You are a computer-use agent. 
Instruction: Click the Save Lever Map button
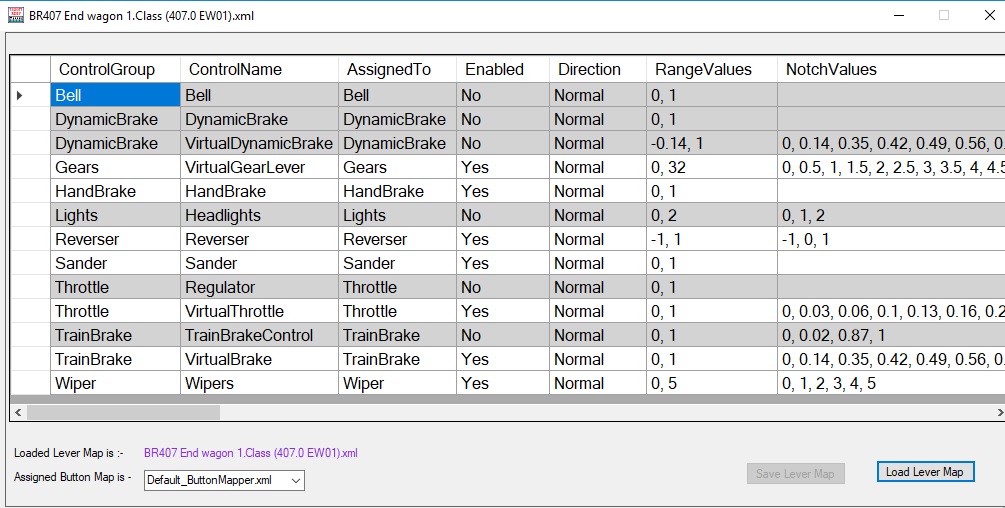coord(795,473)
